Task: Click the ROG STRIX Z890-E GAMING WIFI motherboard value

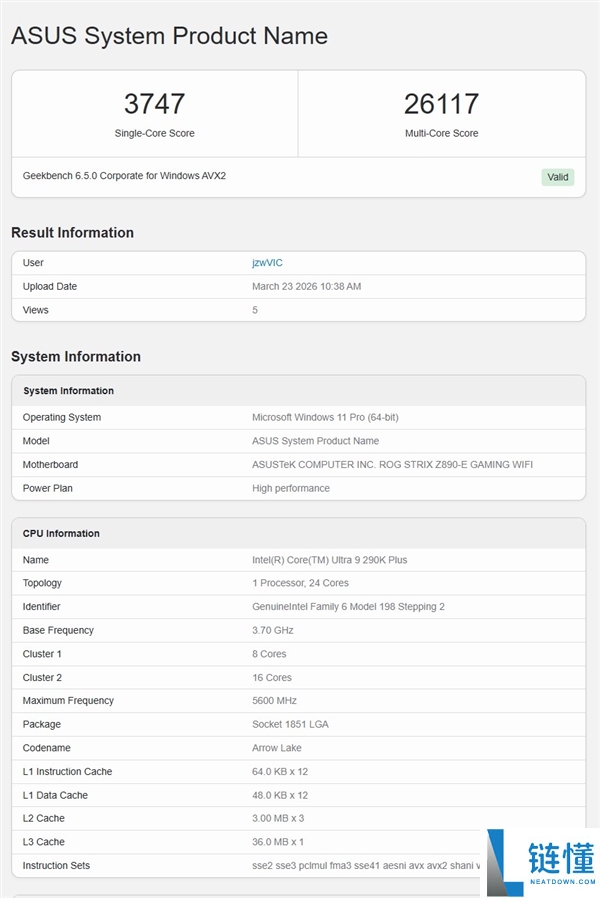Action: click(392, 464)
